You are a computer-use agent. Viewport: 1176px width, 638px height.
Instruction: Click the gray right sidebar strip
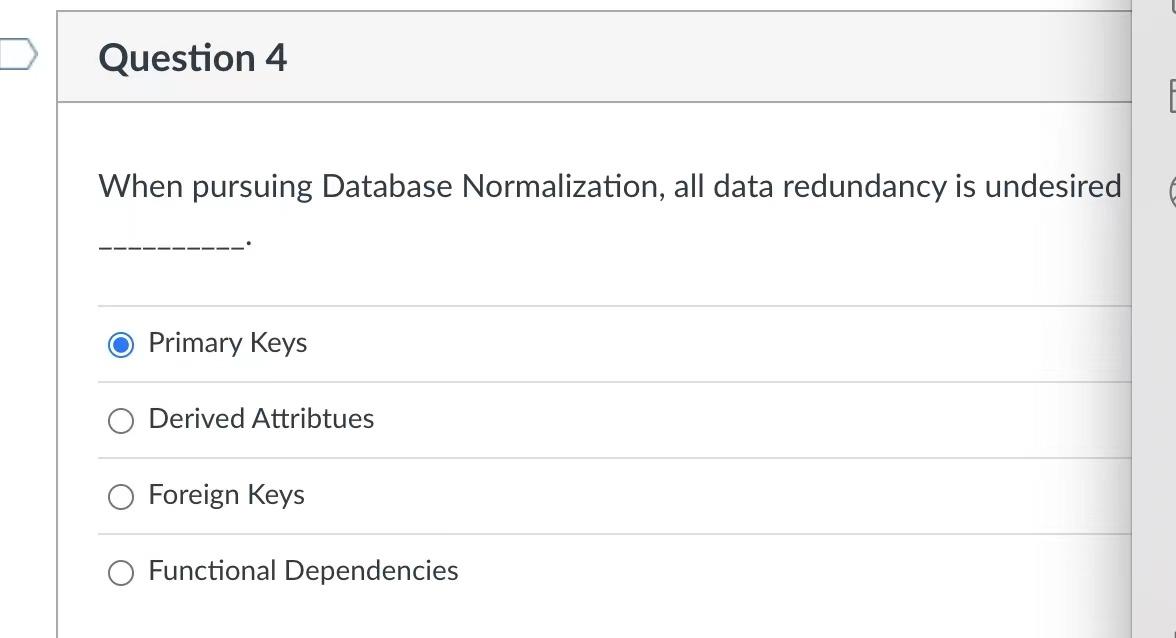click(x=1153, y=400)
